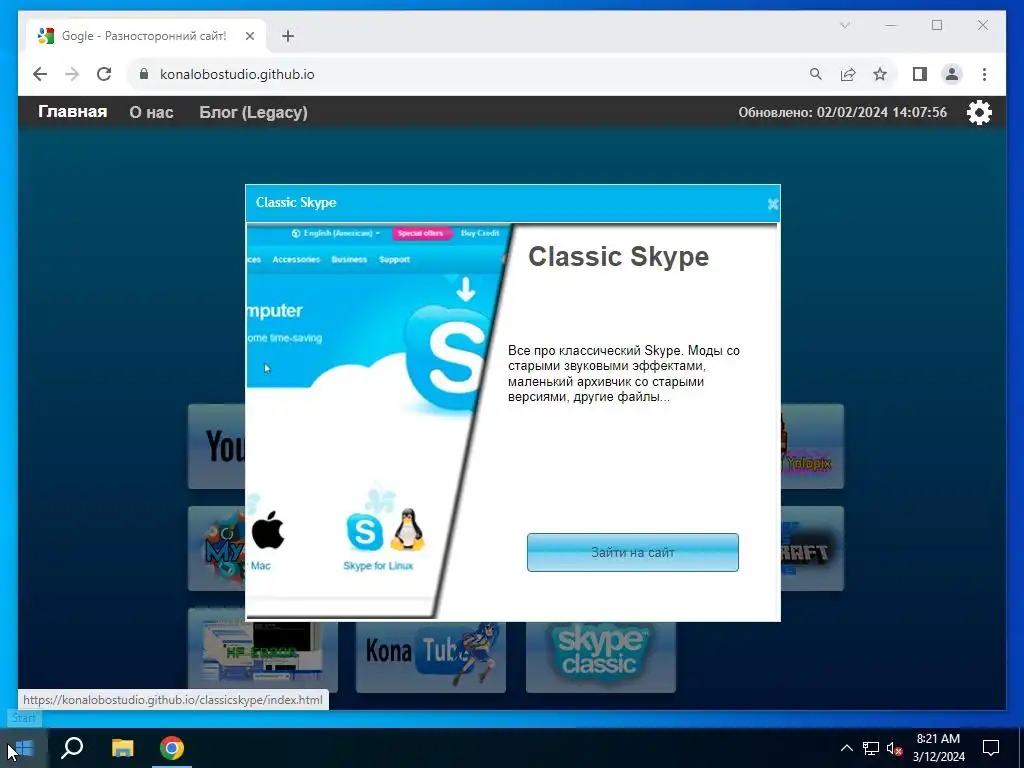Screen dimensions: 1024x768
Task: Close the Classic Skype popup dialog
Action: (x=773, y=204)
